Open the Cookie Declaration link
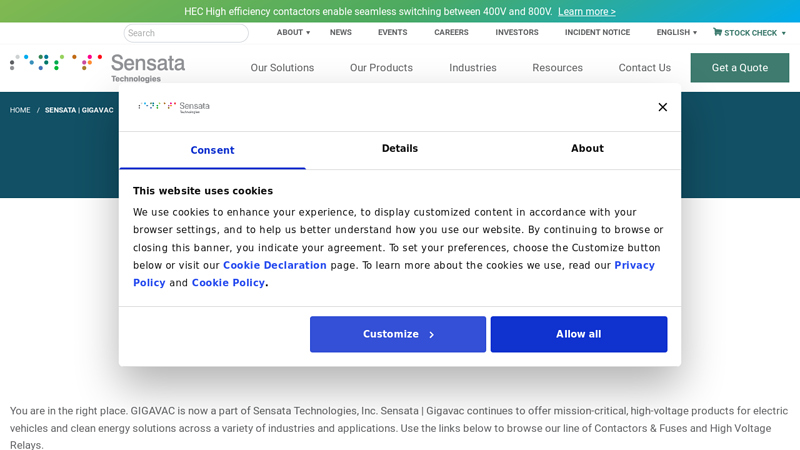This screenshot has height=450, width=800. coord(275,266)
